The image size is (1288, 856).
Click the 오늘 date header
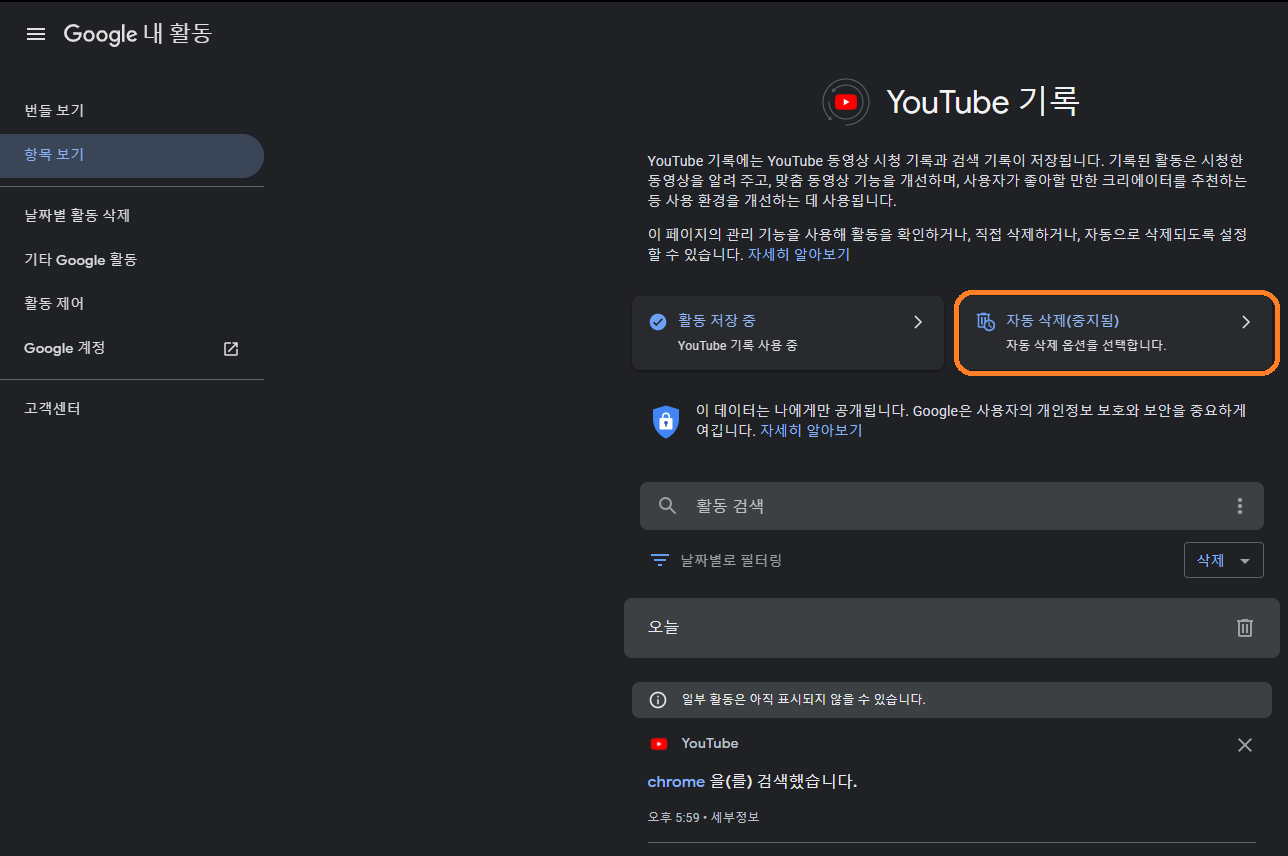coord(664,627)
